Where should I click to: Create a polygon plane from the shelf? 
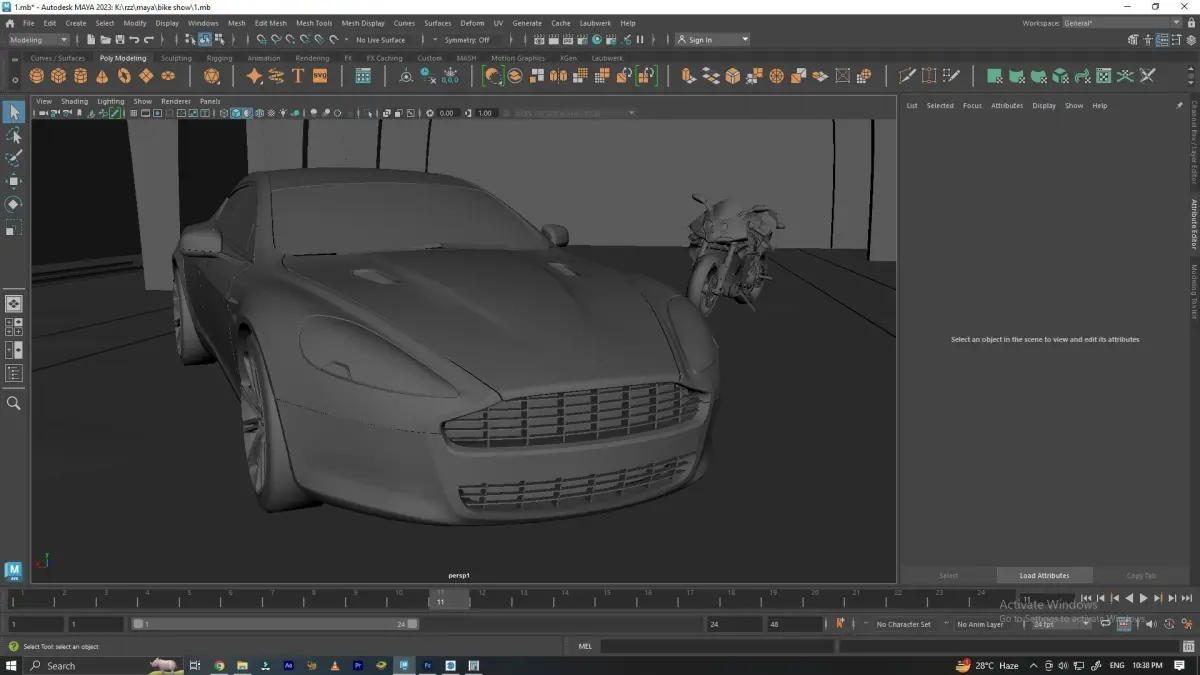click(x=147, y=76)
